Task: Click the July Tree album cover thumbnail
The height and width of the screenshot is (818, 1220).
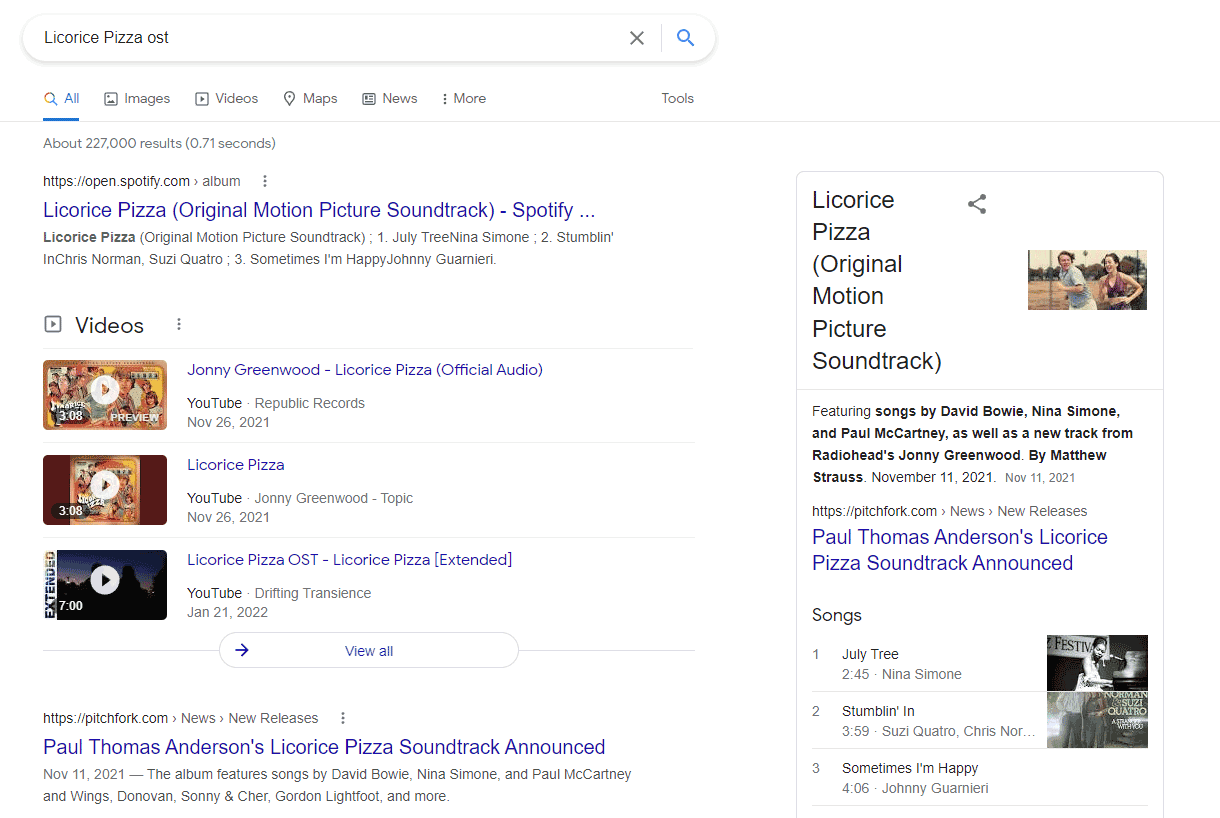Action: point(1097,663)
